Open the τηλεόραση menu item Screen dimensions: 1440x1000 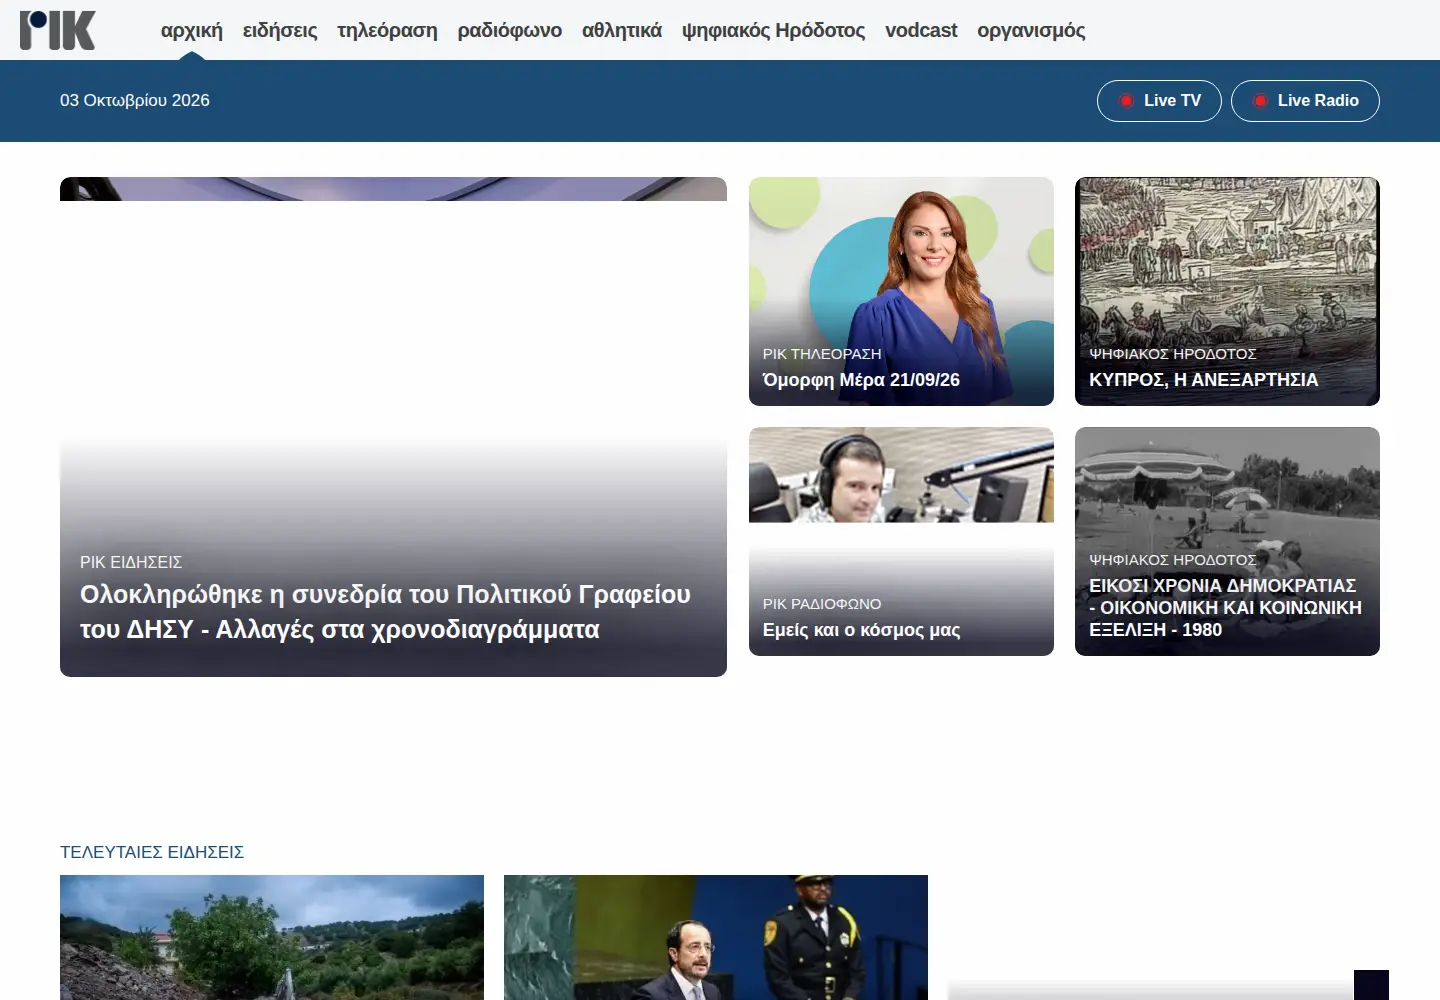(x=387, y=30)
